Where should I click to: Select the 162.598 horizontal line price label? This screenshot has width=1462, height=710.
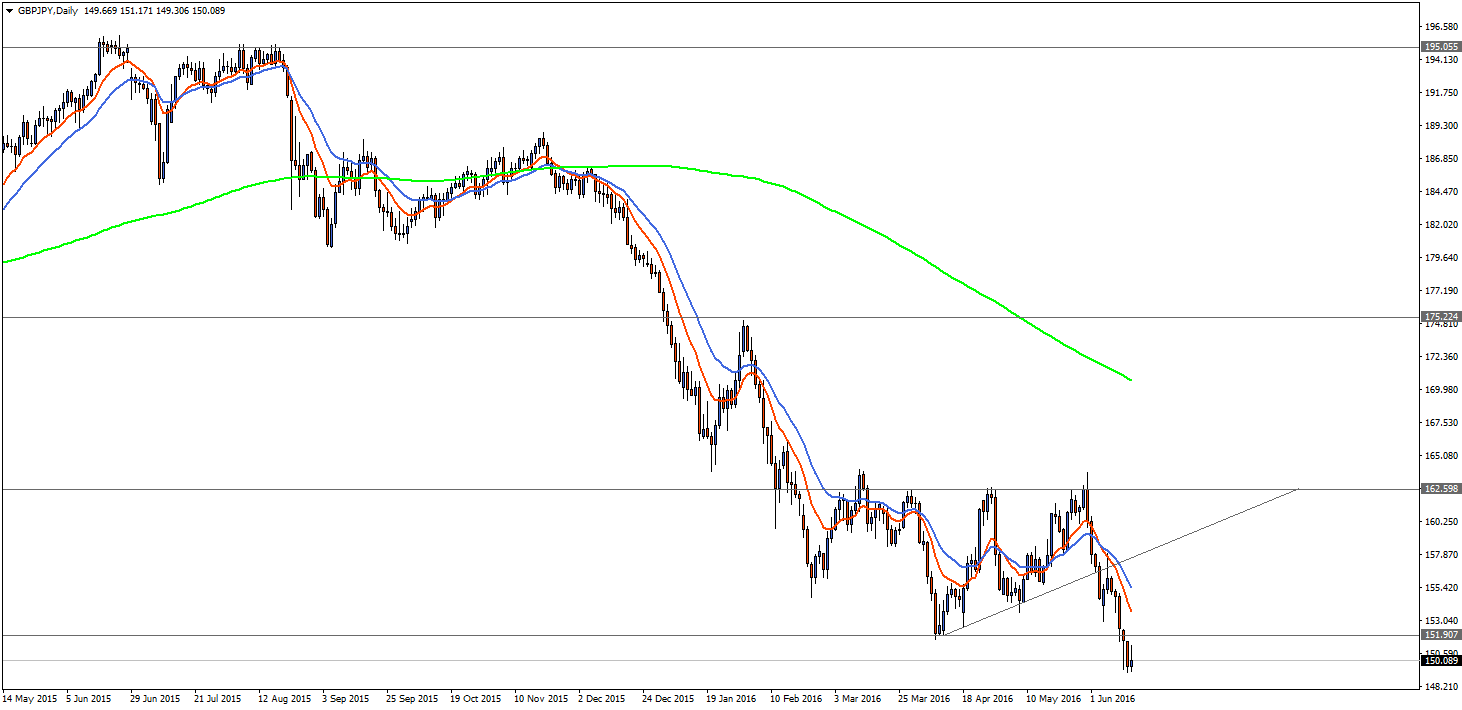(x=1441, y=489)
